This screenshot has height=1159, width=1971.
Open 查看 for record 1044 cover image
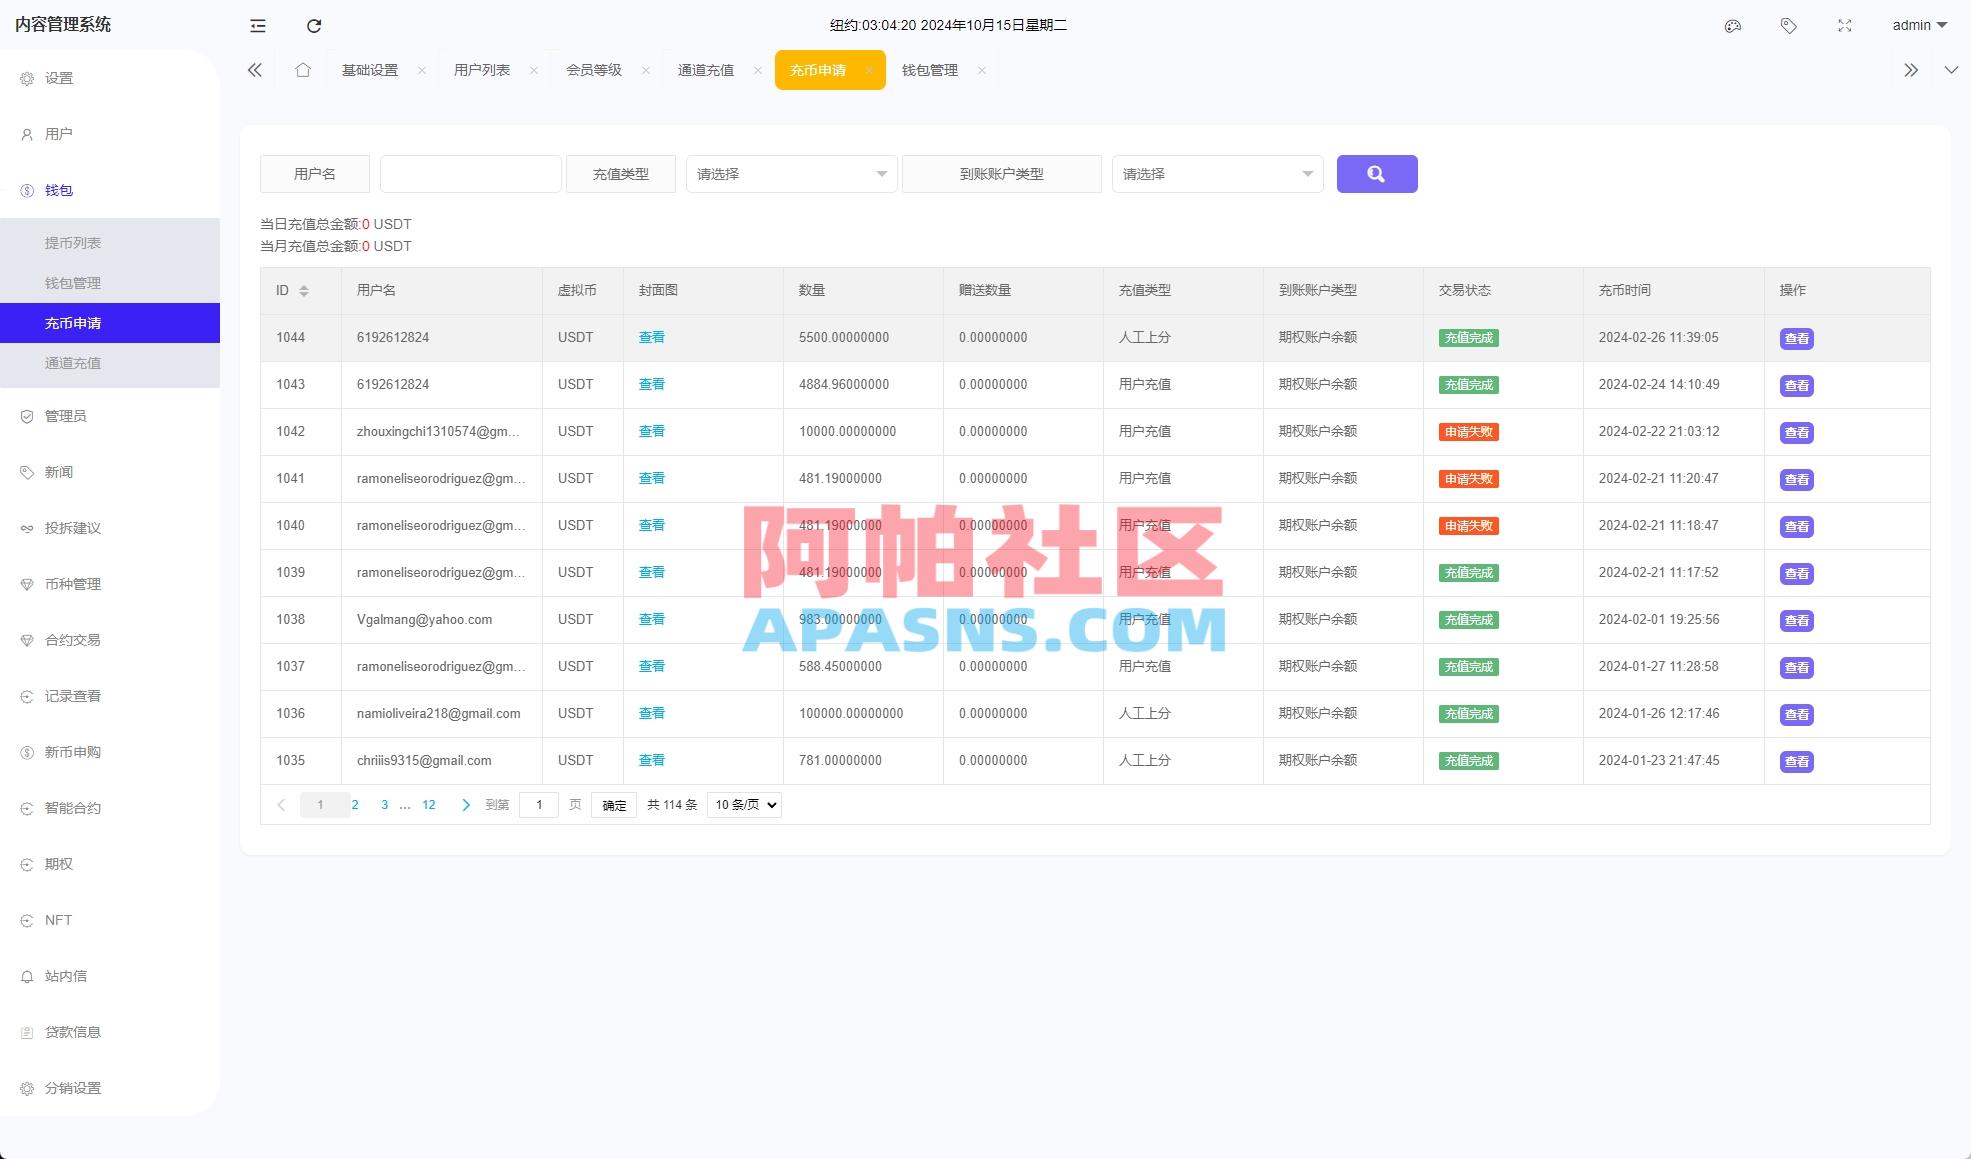click(x=651, y=337)
